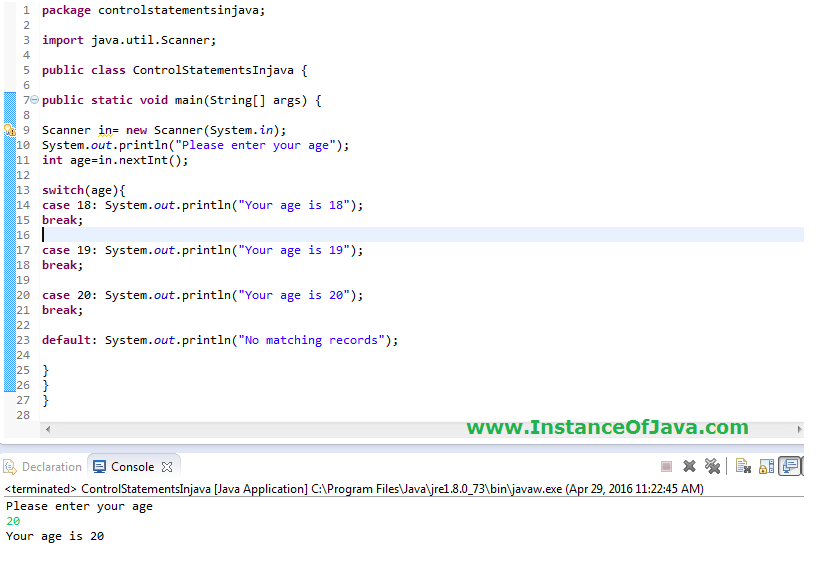833x570 pixels.
Task: Place the cursor on empty line 16
Action: pyautogui.click(x=422, y=235)
